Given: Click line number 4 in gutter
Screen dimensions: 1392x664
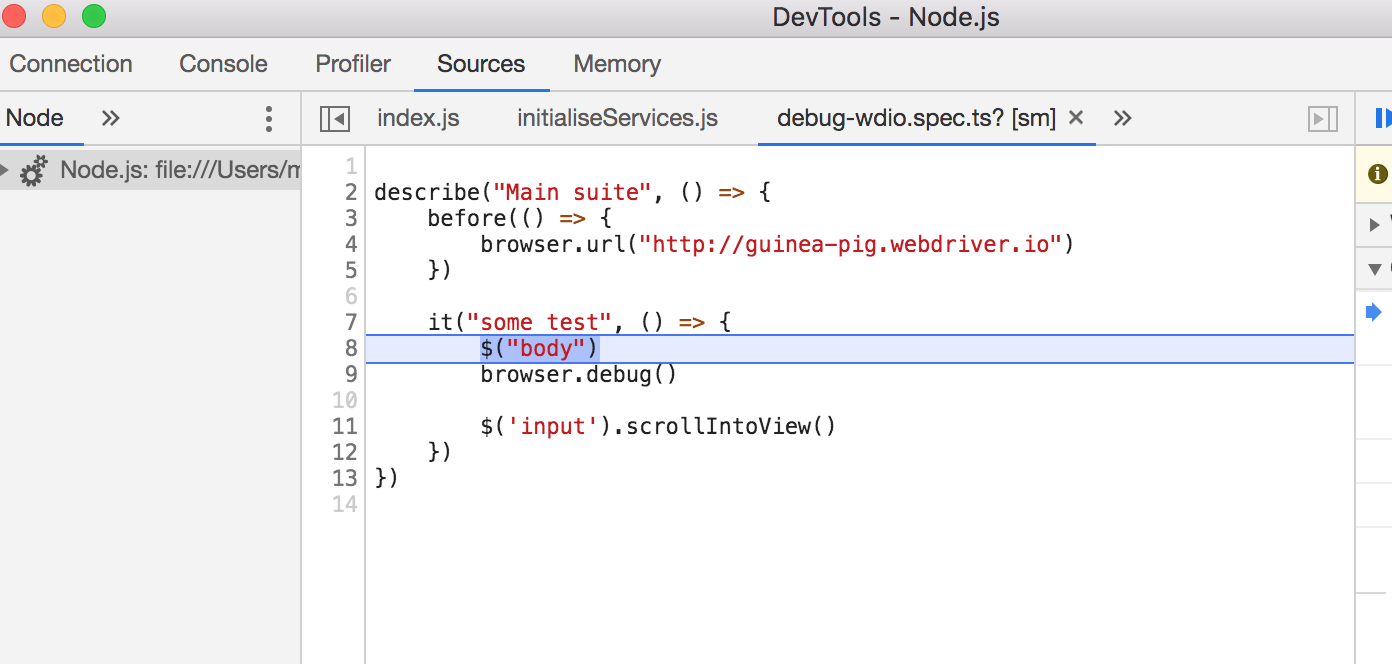Looking at the screenshot, I should (350, 244).
